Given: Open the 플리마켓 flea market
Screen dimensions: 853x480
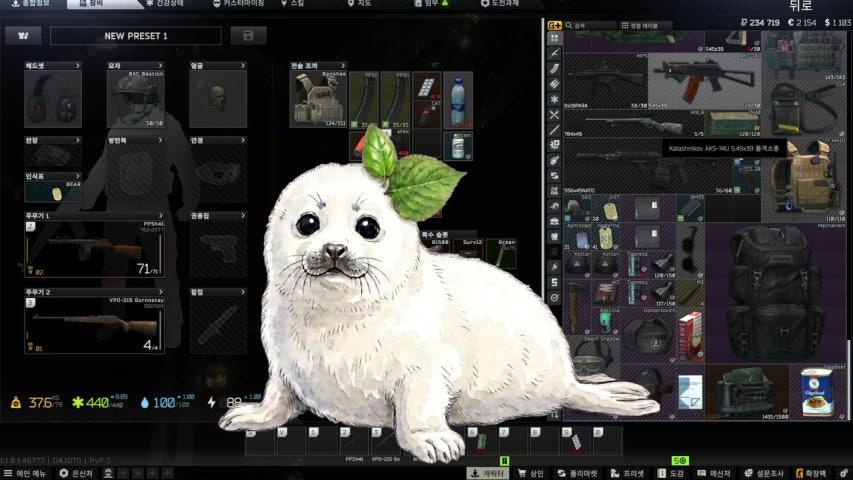Looking at the screenshot, I should (x=577, y=473).
